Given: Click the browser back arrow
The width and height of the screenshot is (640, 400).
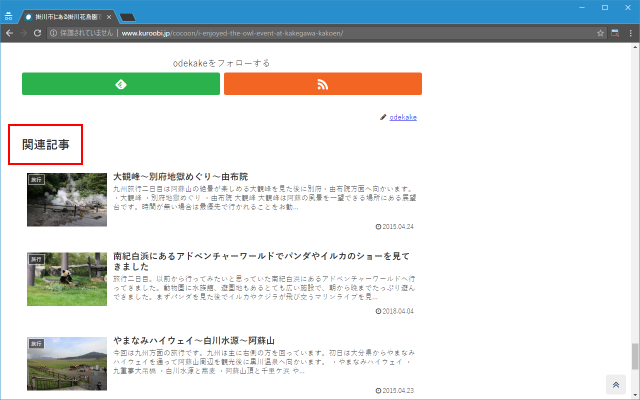Looking at the screenshot, I should pyautogui.click(x=9, y=33).
